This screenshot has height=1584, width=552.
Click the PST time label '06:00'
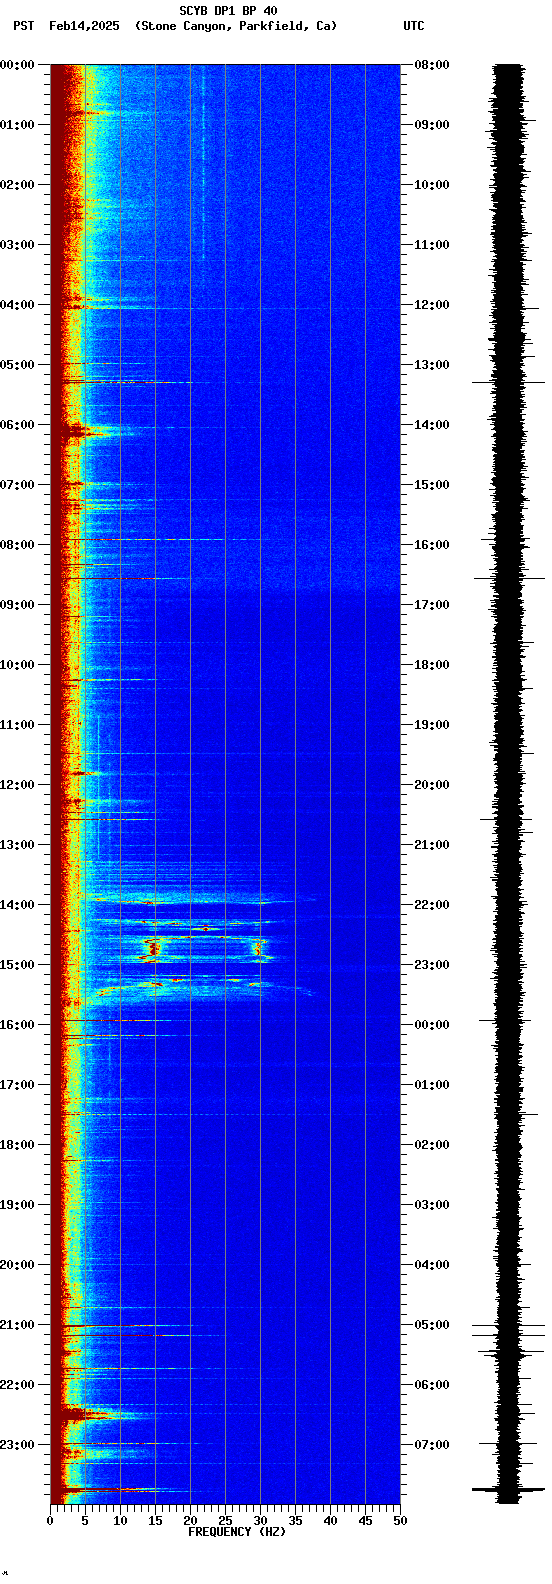point(18,425)
